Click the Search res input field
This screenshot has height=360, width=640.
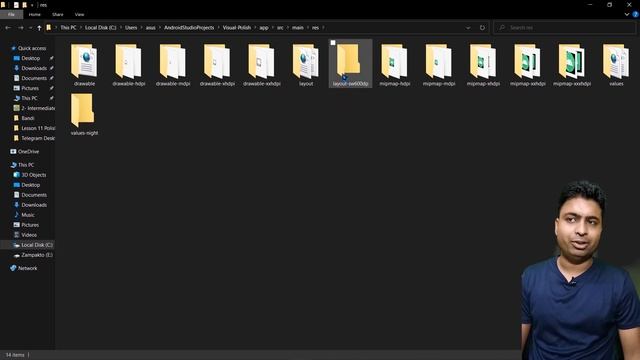tap(564, 28)
